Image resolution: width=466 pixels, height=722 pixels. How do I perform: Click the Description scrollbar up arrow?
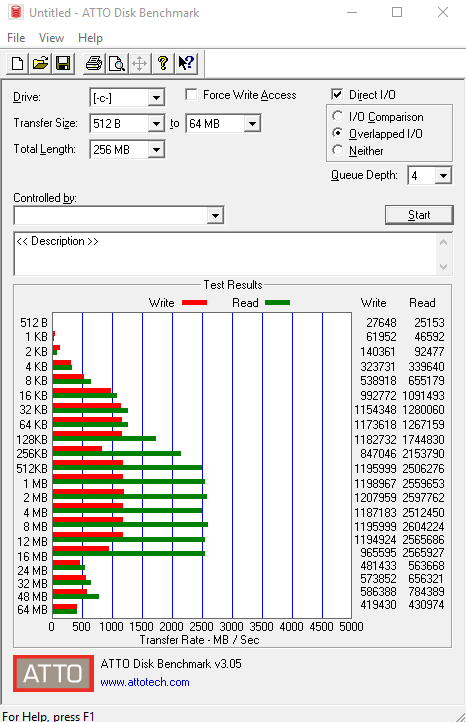coord(443,242)
